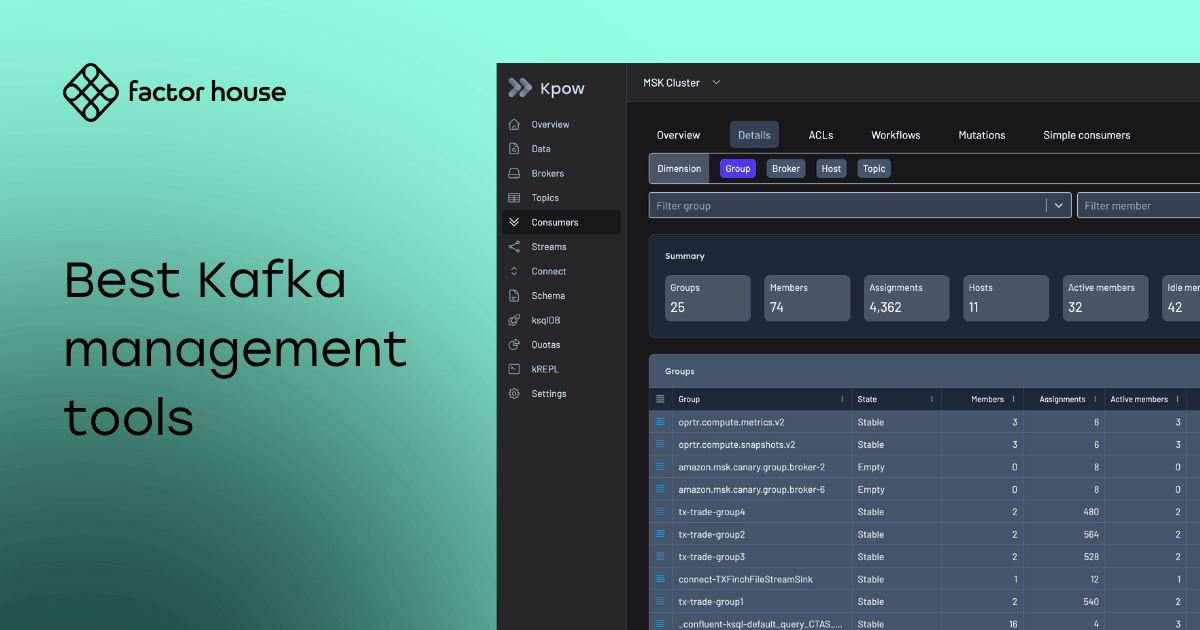Click row icon for amazon.msk.canary.group.broker-6
This screenshot has width=1200, height=630.
click(x=660, y=489)
